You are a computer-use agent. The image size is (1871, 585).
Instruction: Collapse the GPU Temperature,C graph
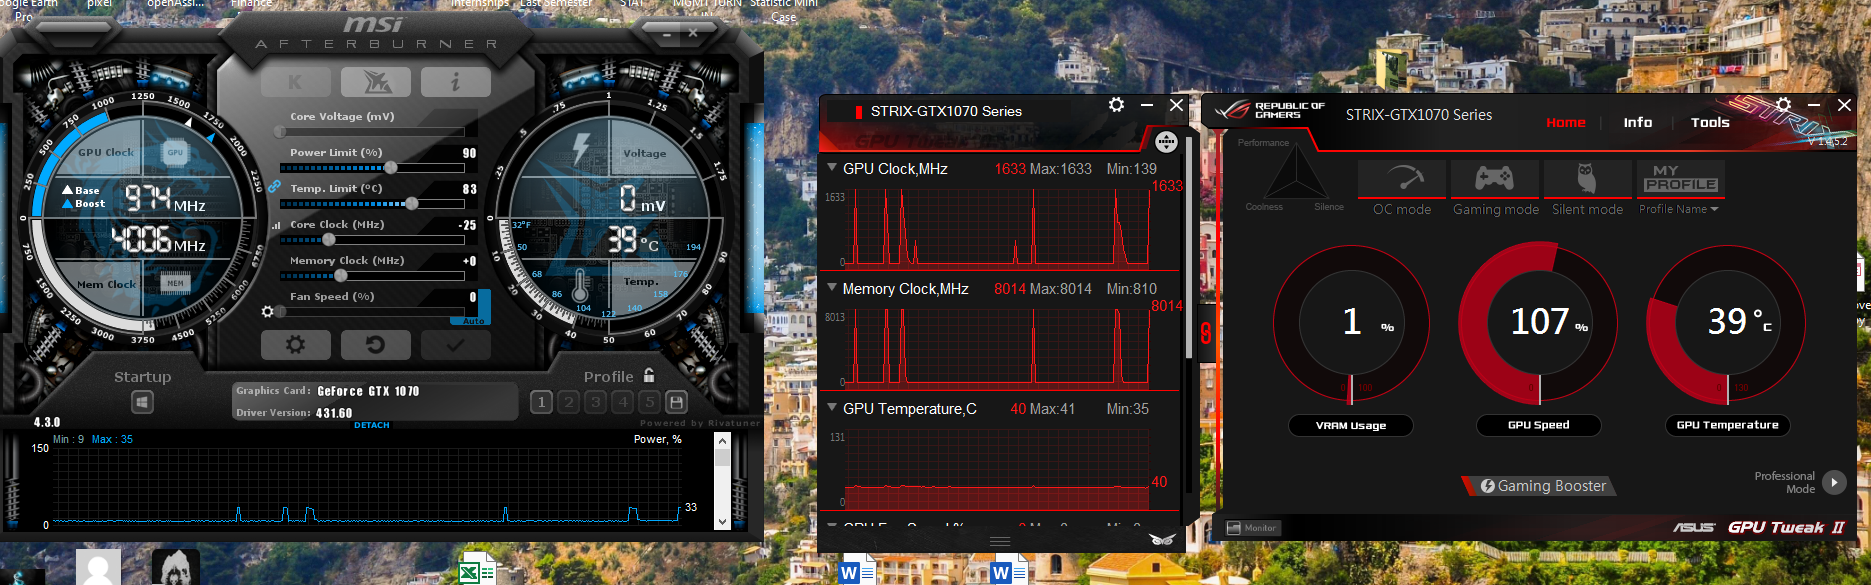tap(832, 408)
